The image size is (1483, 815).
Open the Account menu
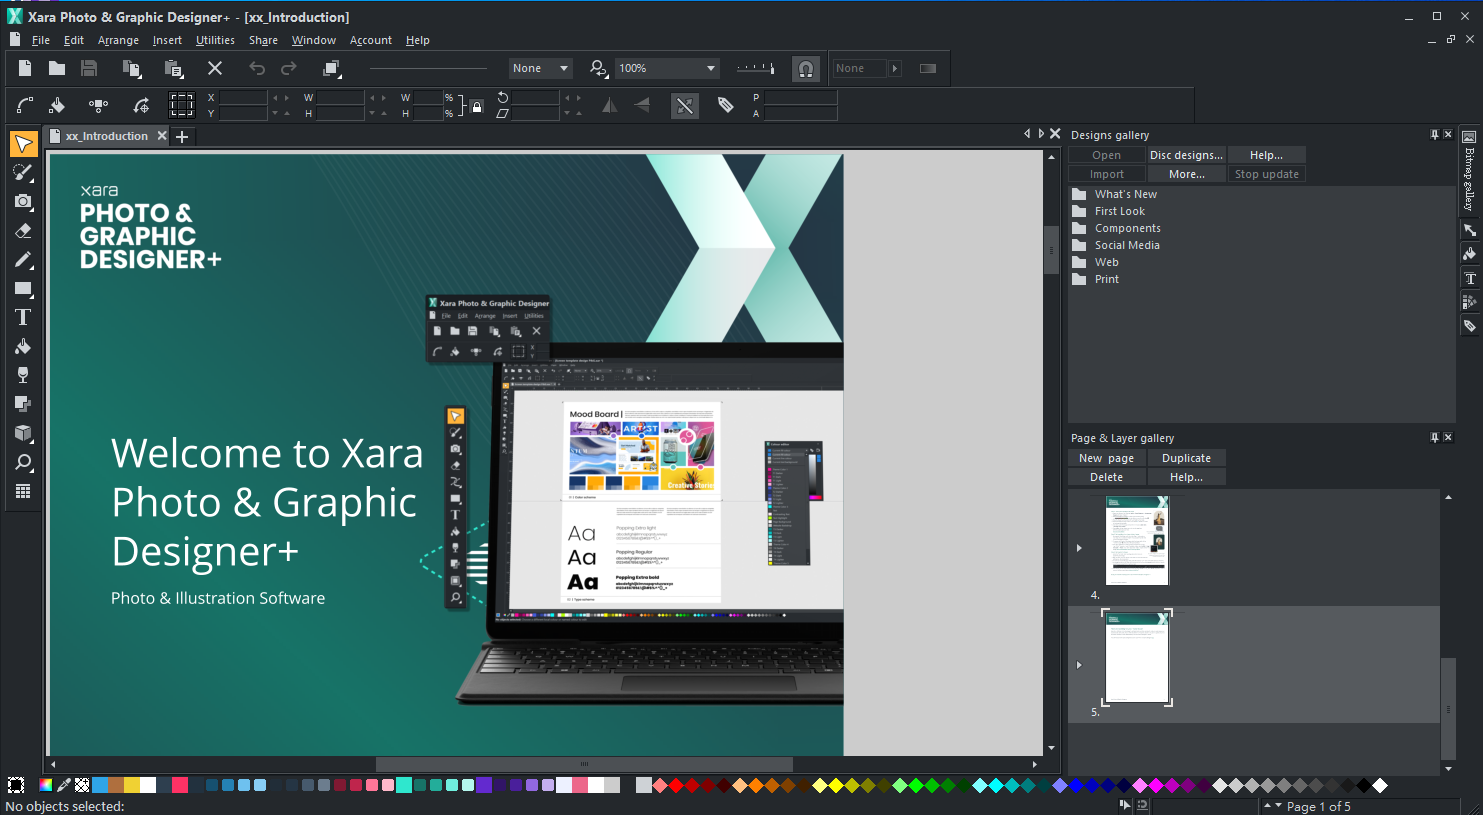coord(370,40)
